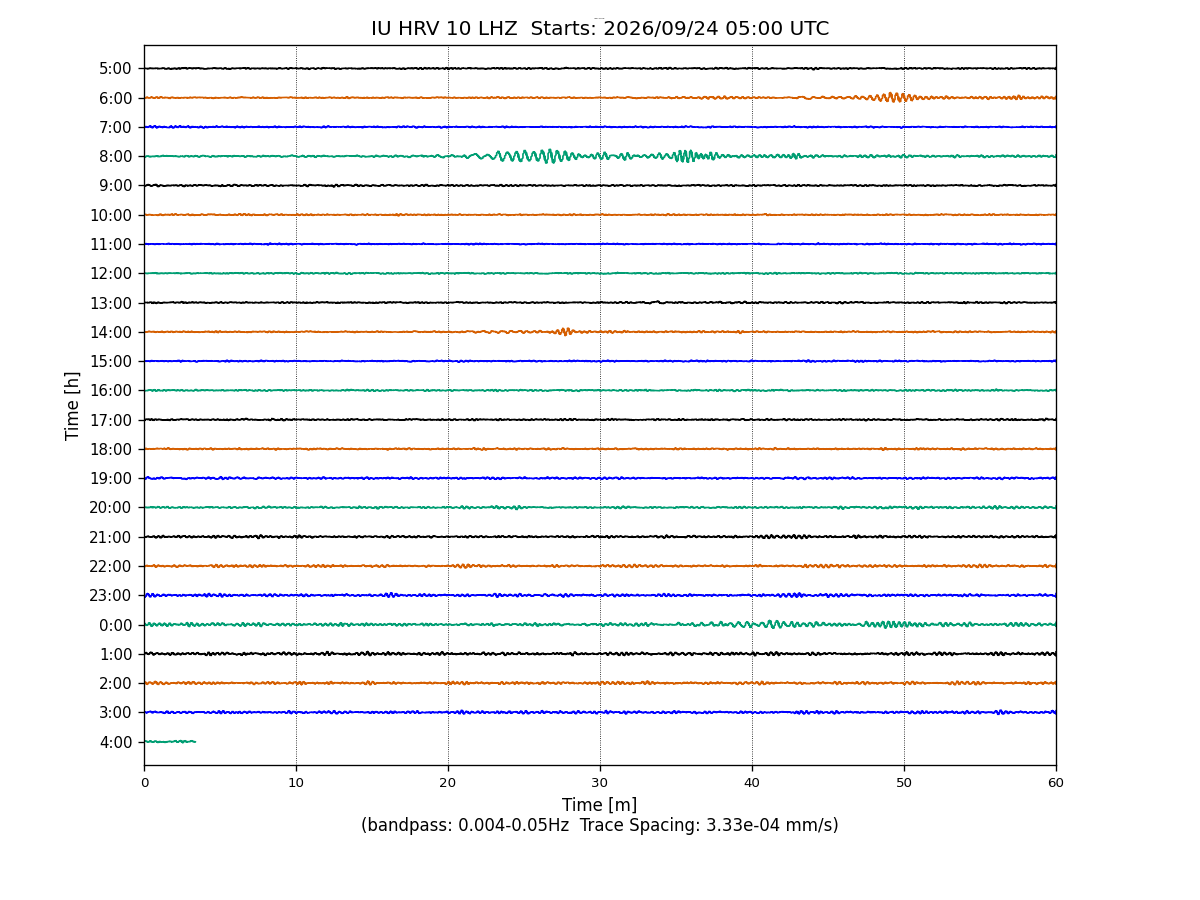Click the 14:00 hour label
Viewport: 1200px width, 900px height.
[x=111, y=332]
